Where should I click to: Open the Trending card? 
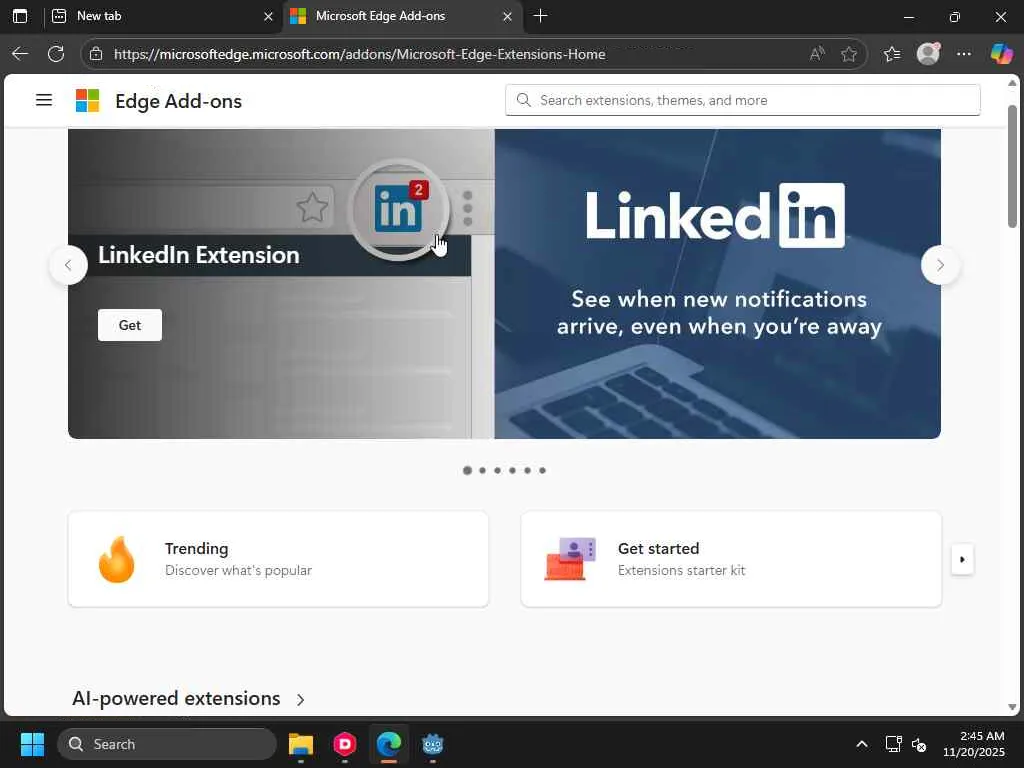tap(278, 559)
